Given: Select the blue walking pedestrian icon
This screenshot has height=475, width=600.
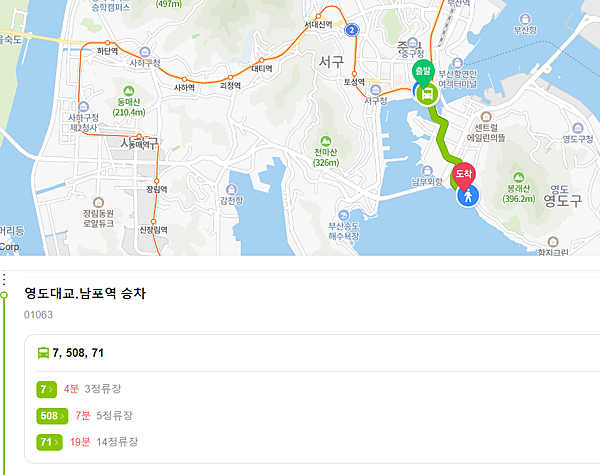Looking at the screenshot, I should click(x=468, y=195).
